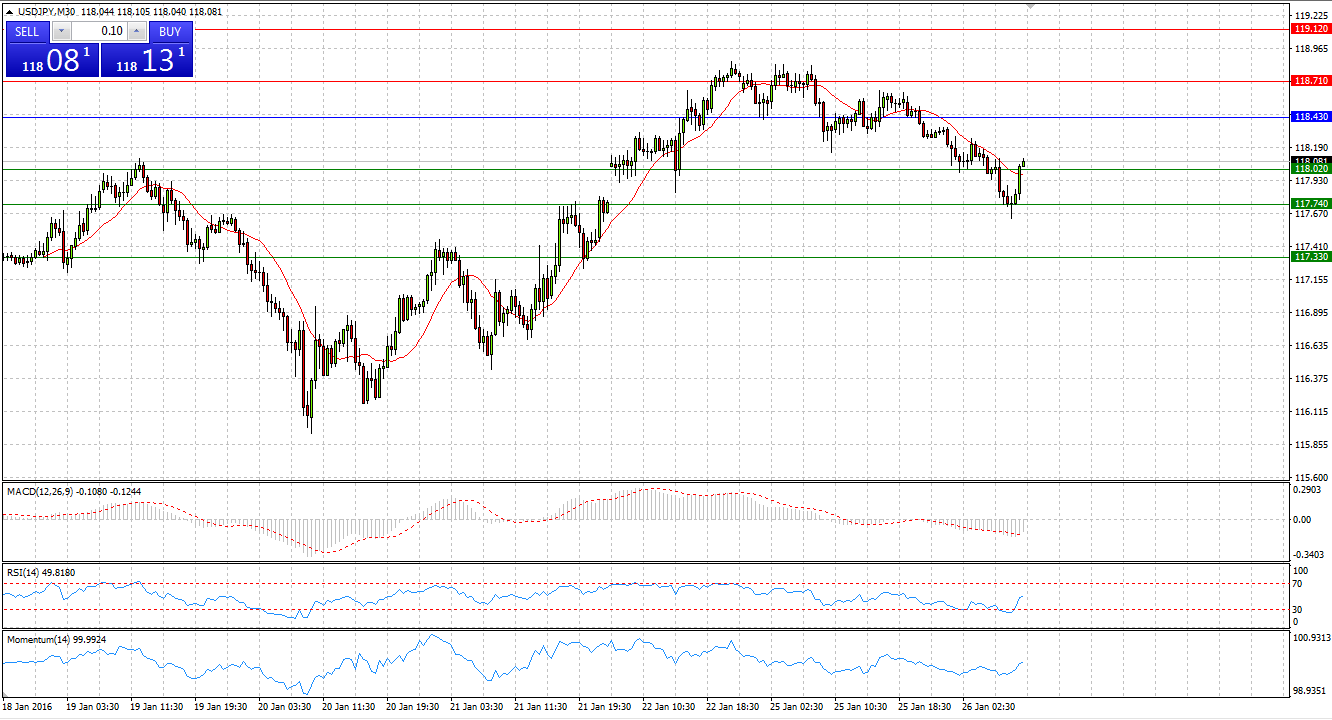The width and height of the screenshot is (1332, 720).
Task: Click the 0.10 volume input field
Action: 97,31
